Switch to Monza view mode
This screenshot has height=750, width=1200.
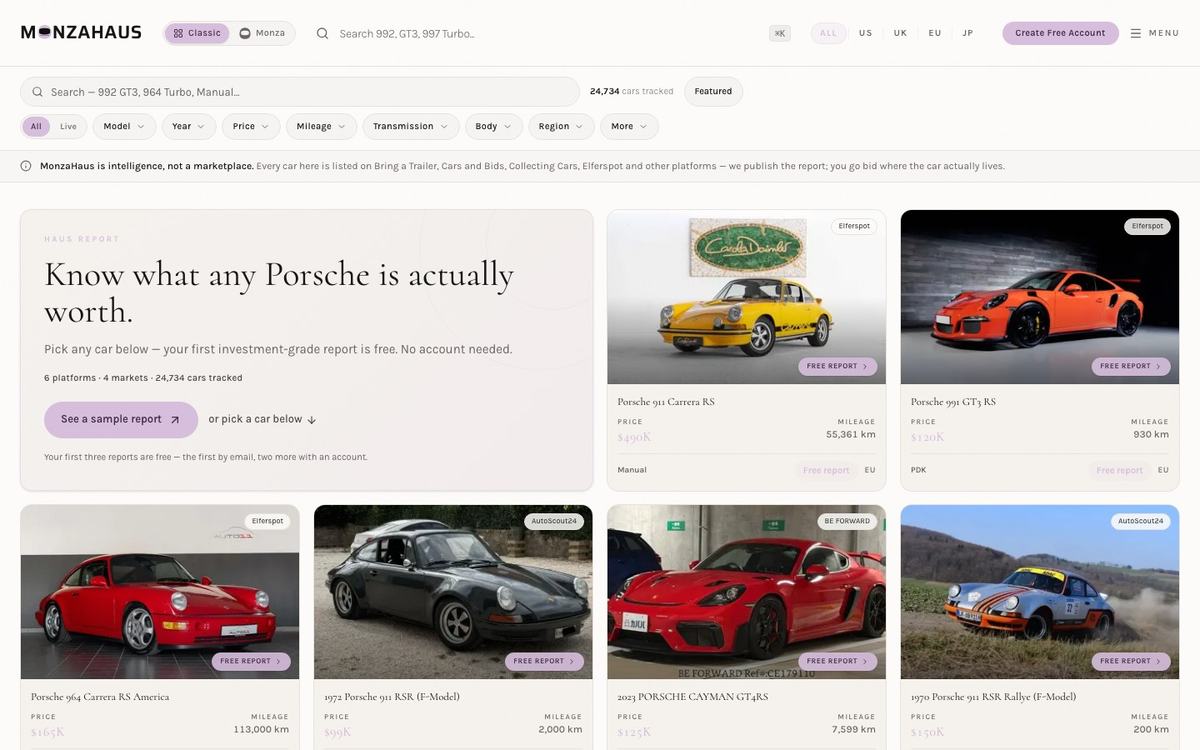point(262,33)
